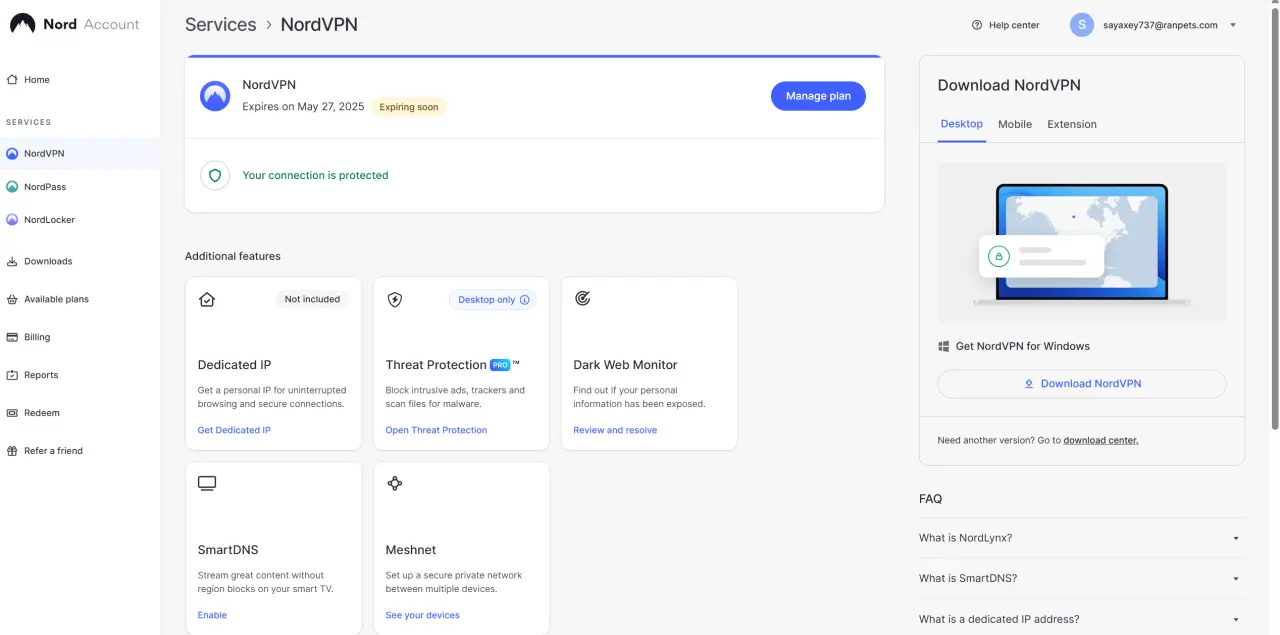
Task: Click Services in the breadcrumb
Action: 220,24
